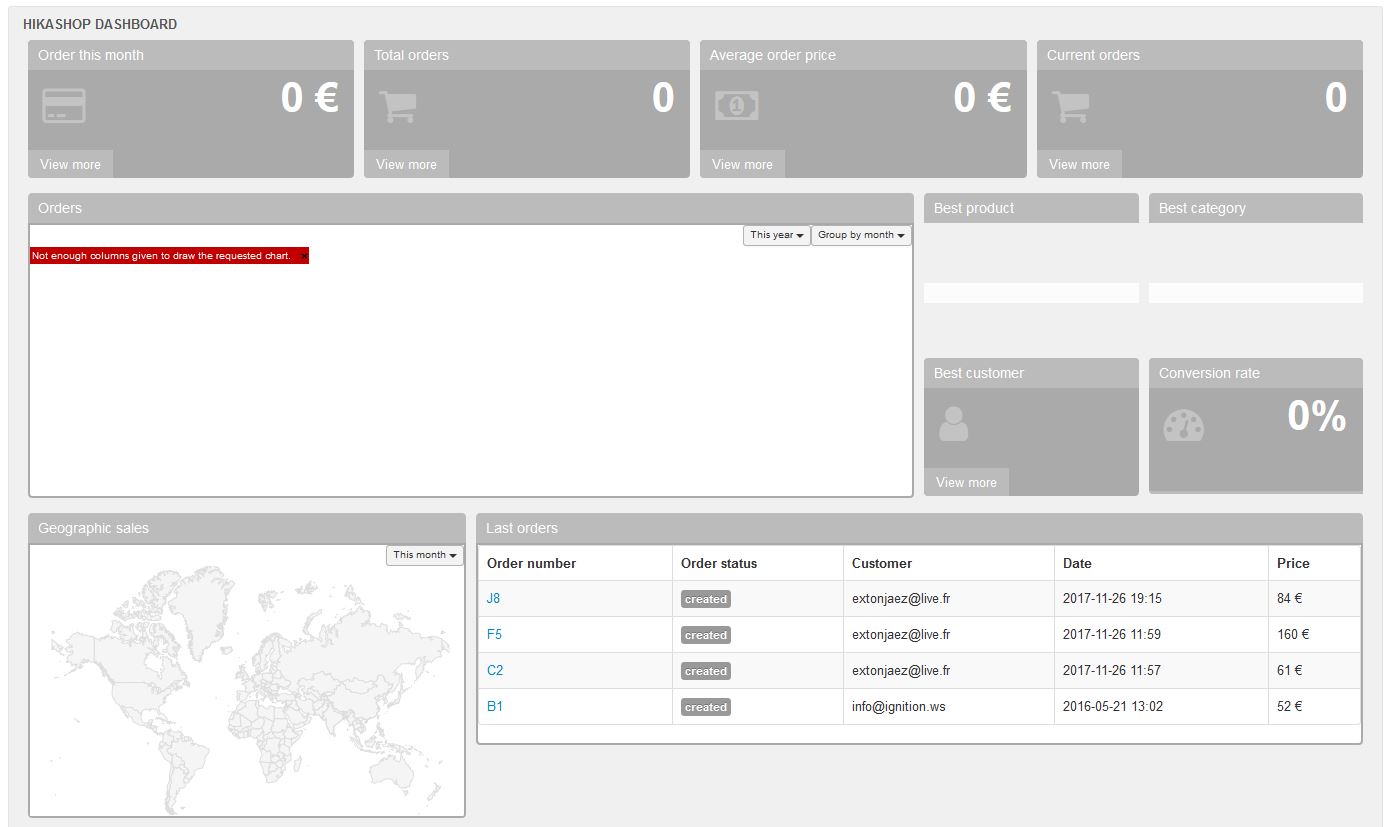This screenshot has height=827, width=1385.
Task: Click the Last orders panel header
Action: click(x=919, y=528)
